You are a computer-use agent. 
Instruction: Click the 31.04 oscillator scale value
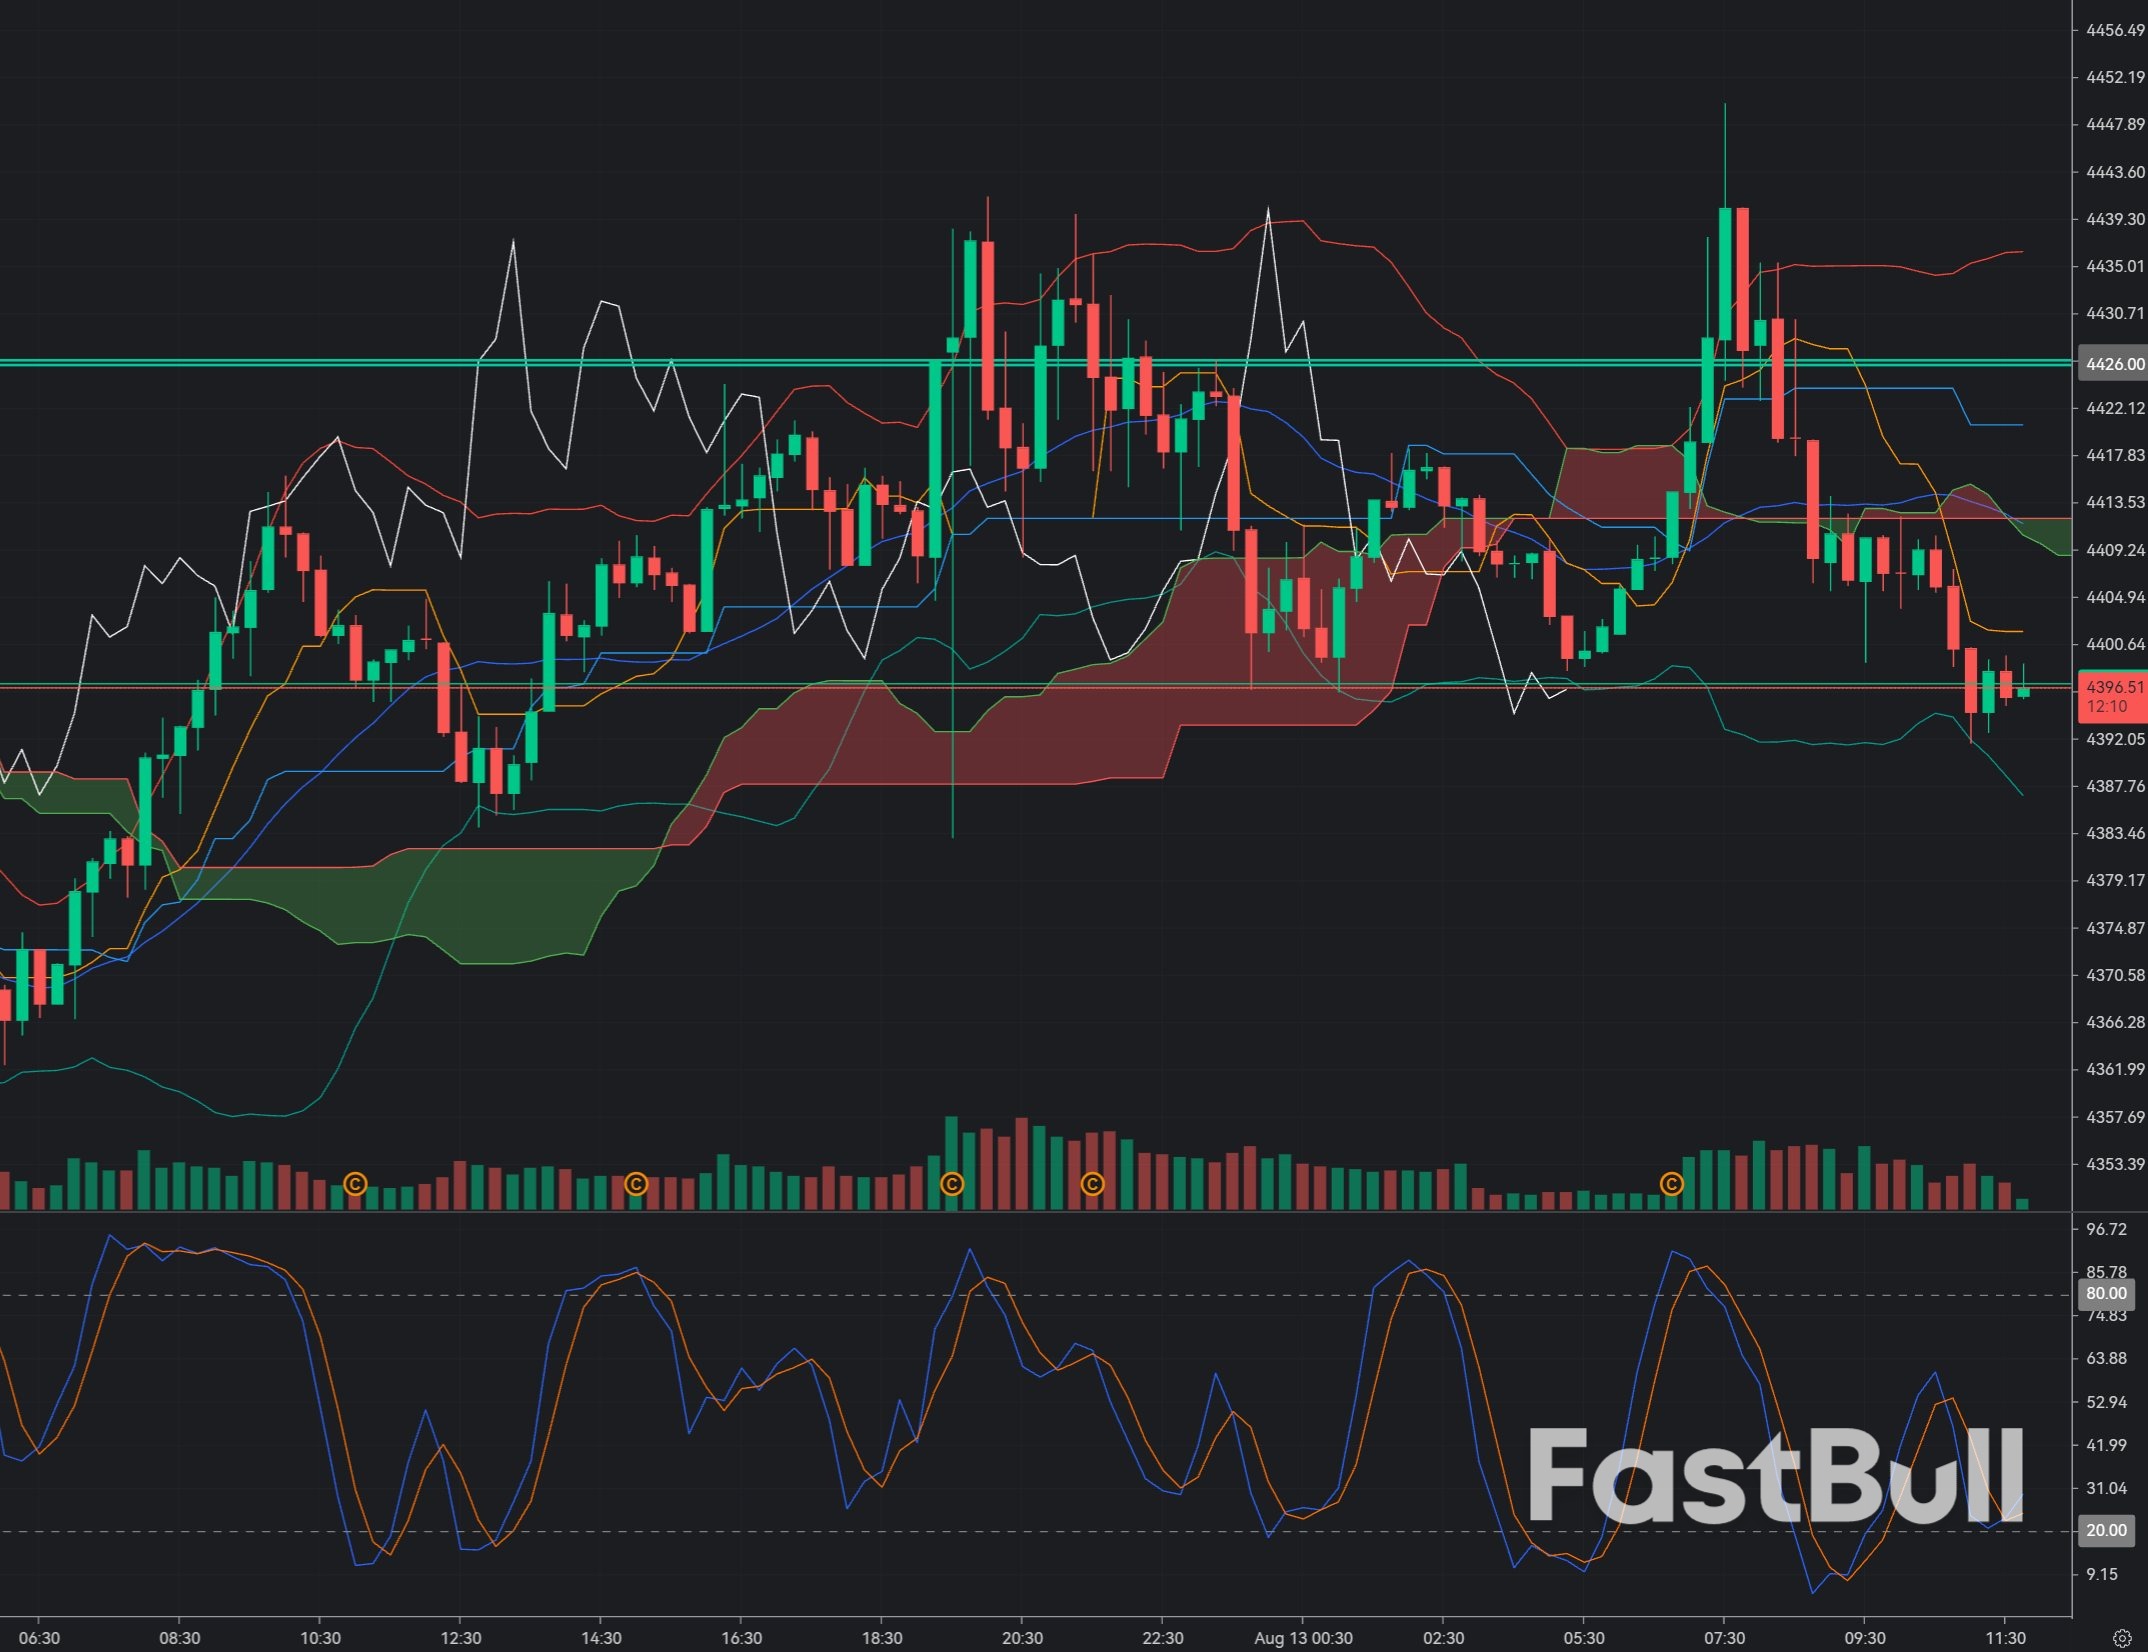[x=2106, y=1488]
